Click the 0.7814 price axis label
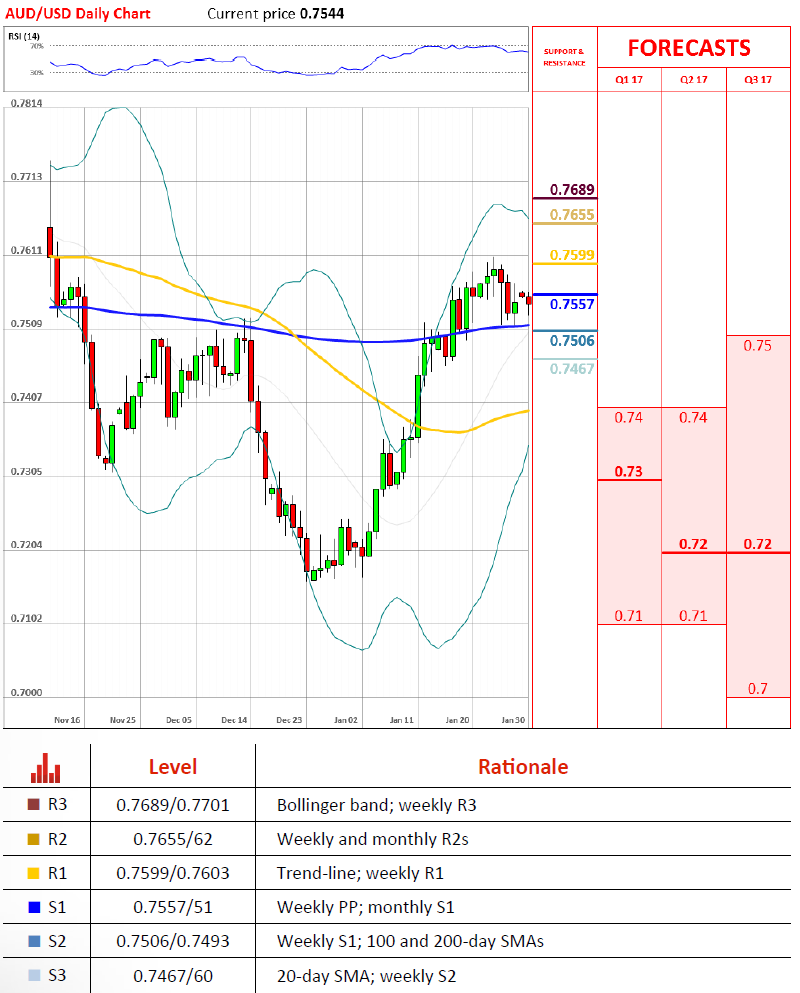 tap(27, 103)
